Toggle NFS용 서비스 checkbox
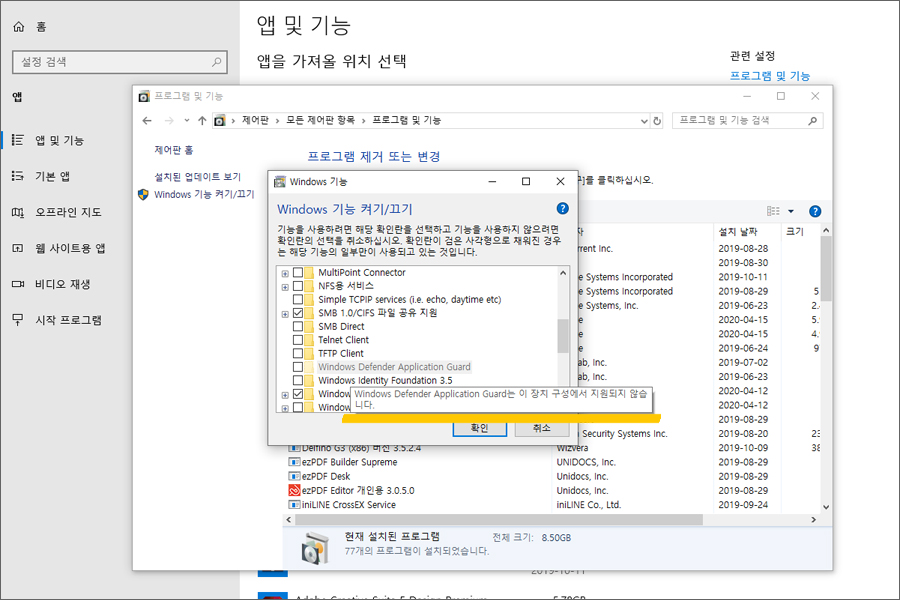 tap(298, 286)
